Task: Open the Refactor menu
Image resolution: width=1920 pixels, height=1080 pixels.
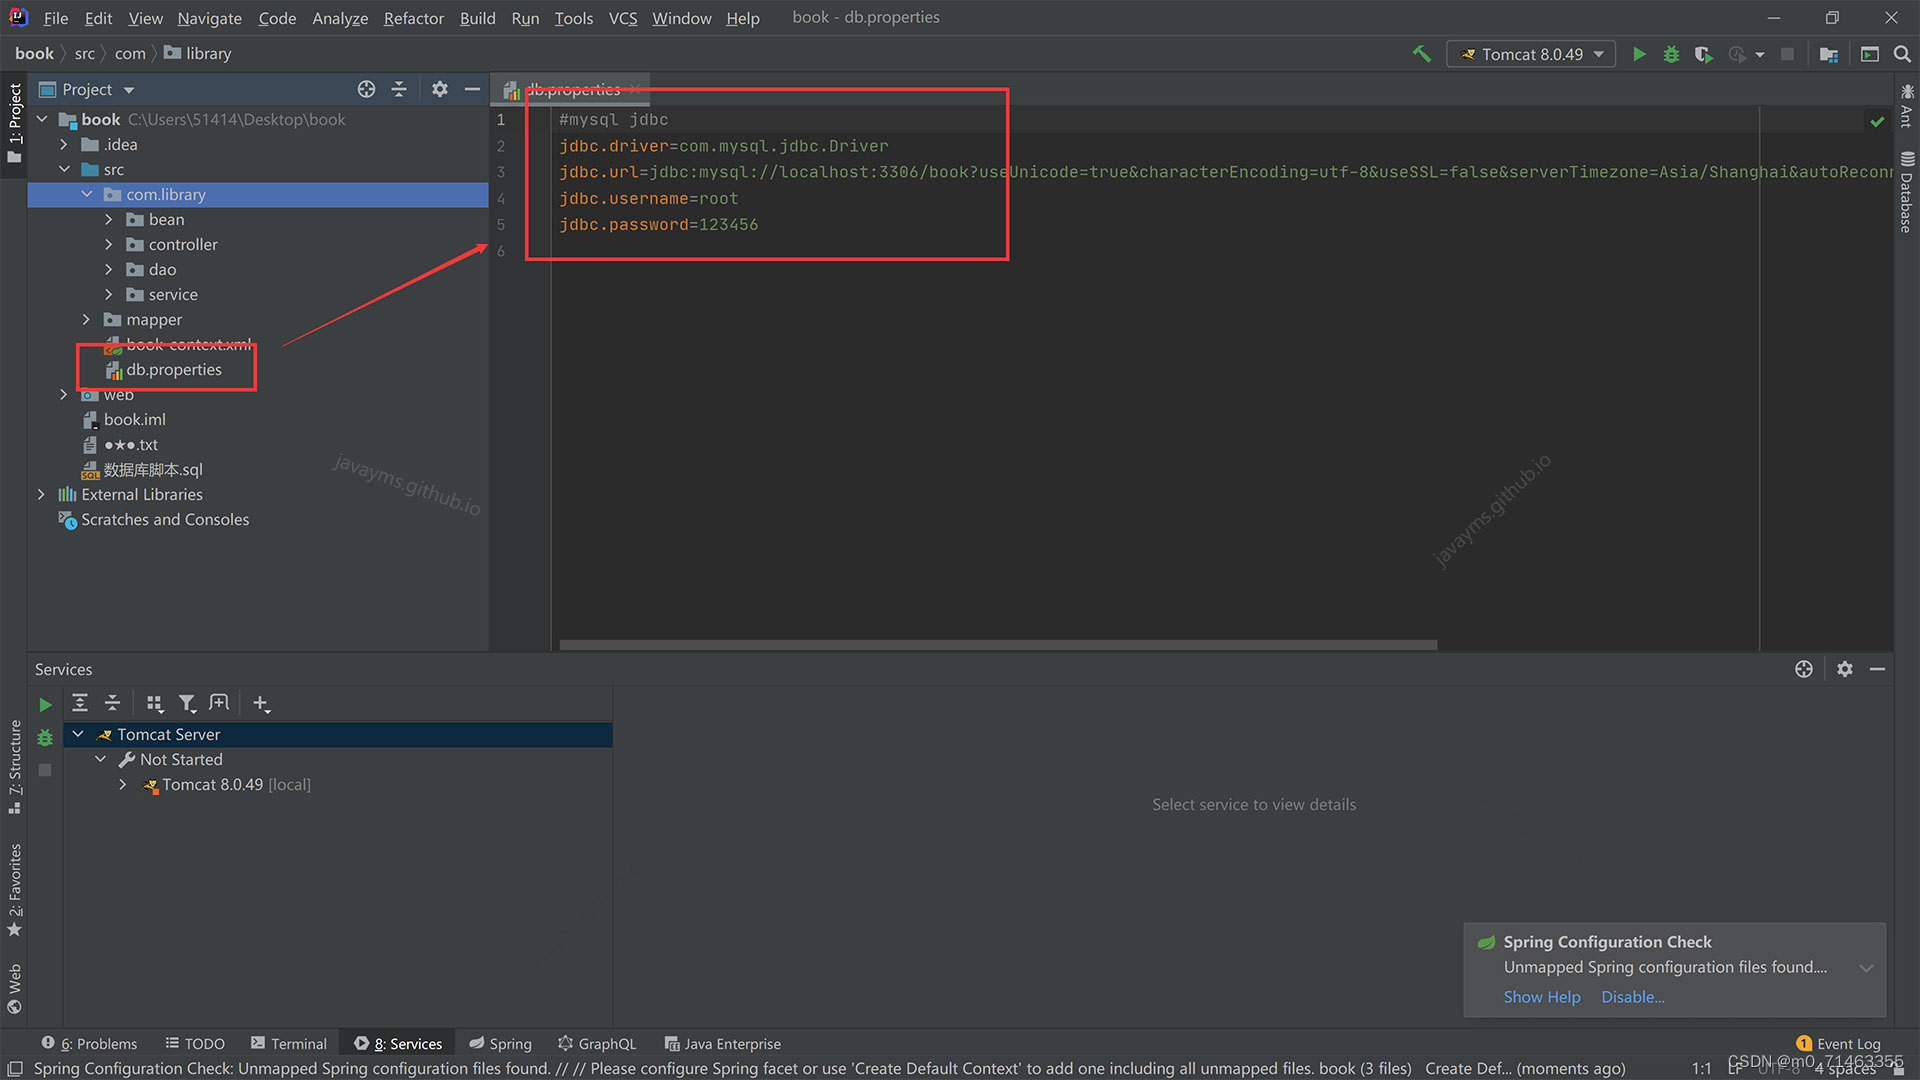Action: [x=413, y=18]
